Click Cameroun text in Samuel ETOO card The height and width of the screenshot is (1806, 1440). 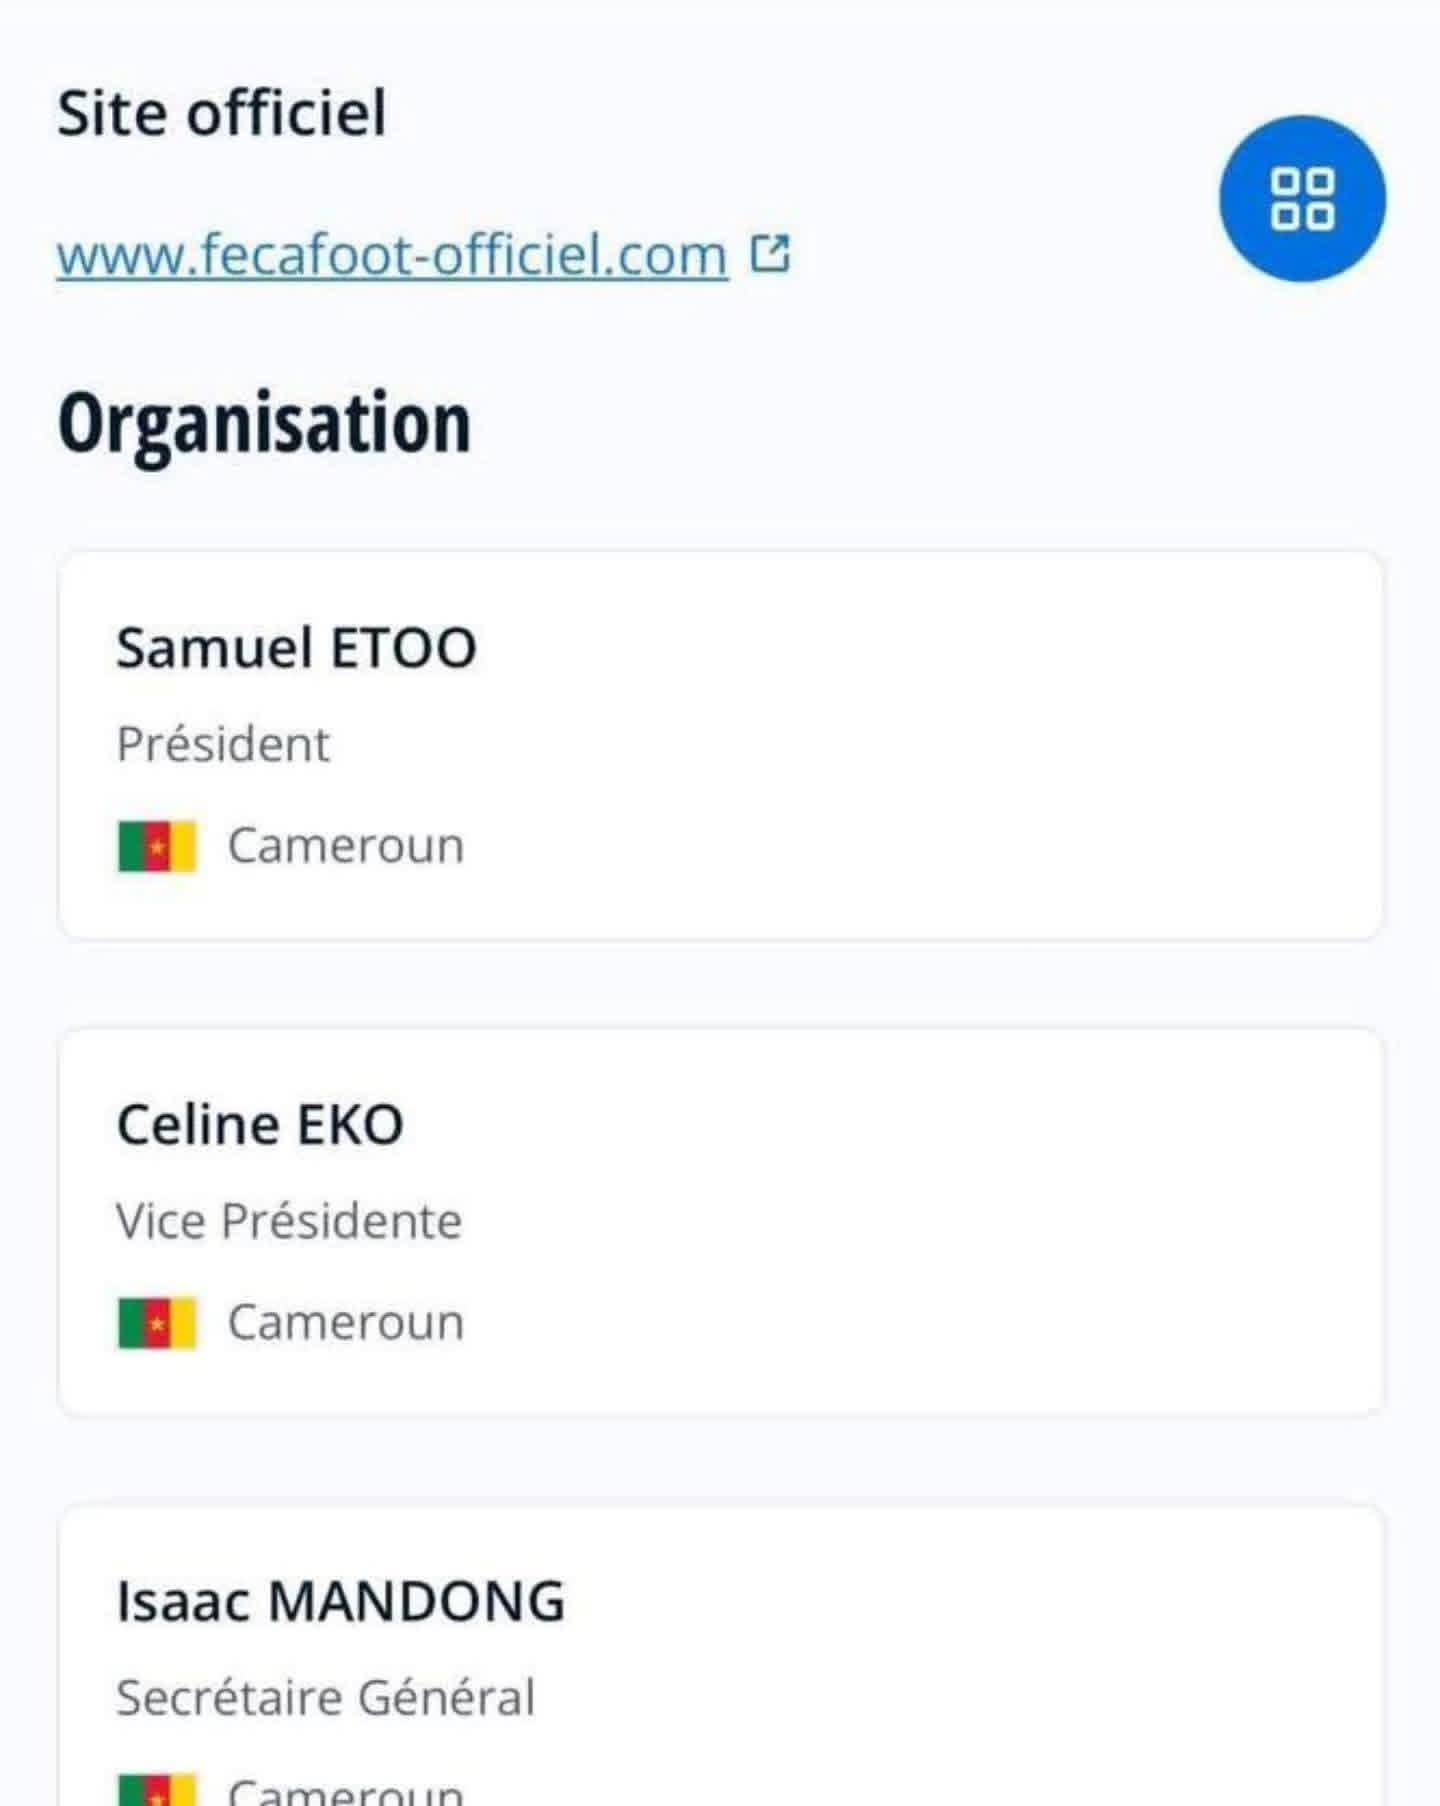[x=346, y=846]
